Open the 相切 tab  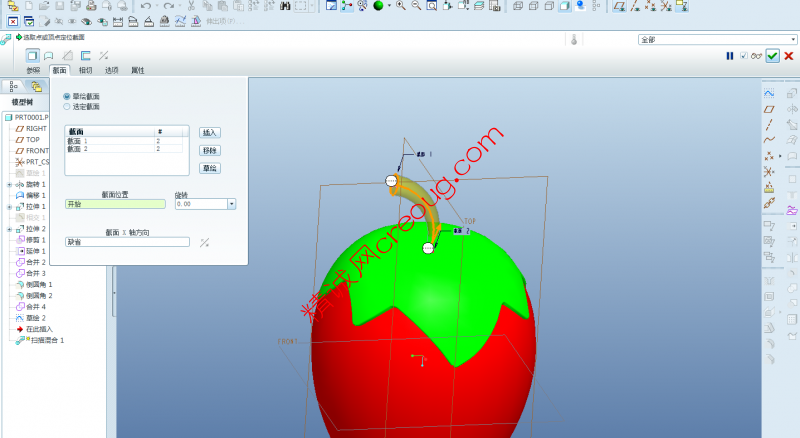click(86, 70)
